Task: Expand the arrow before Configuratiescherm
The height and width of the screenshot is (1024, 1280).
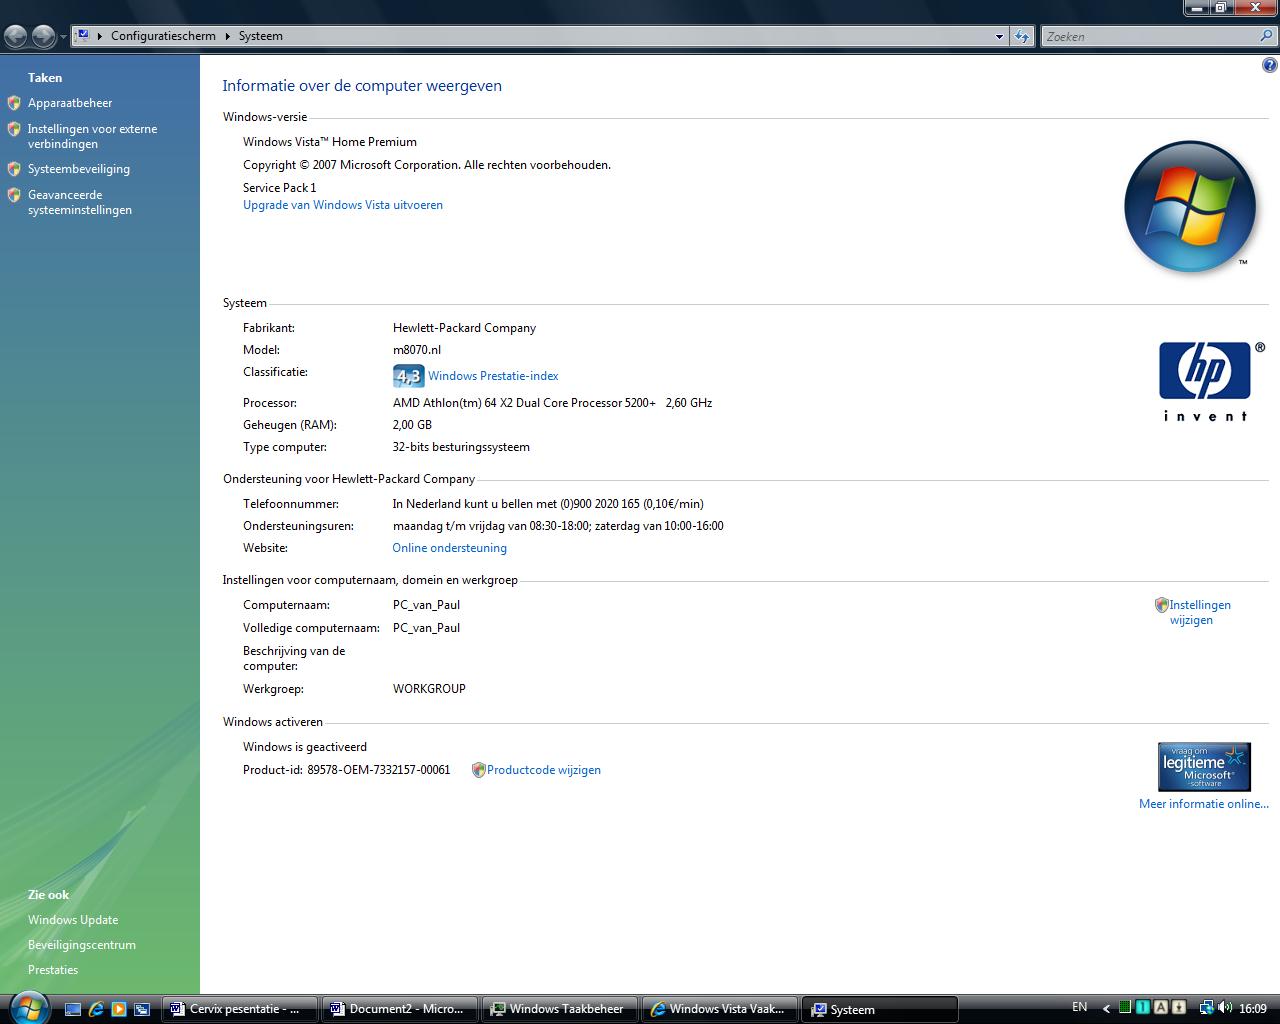Action: pos(100,36)
